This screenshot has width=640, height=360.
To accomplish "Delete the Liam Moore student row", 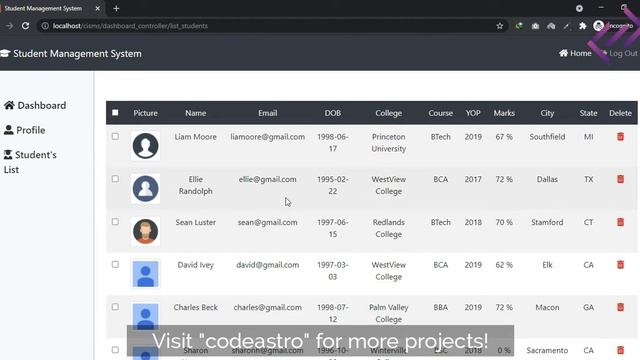I will [x=620, y=137].
